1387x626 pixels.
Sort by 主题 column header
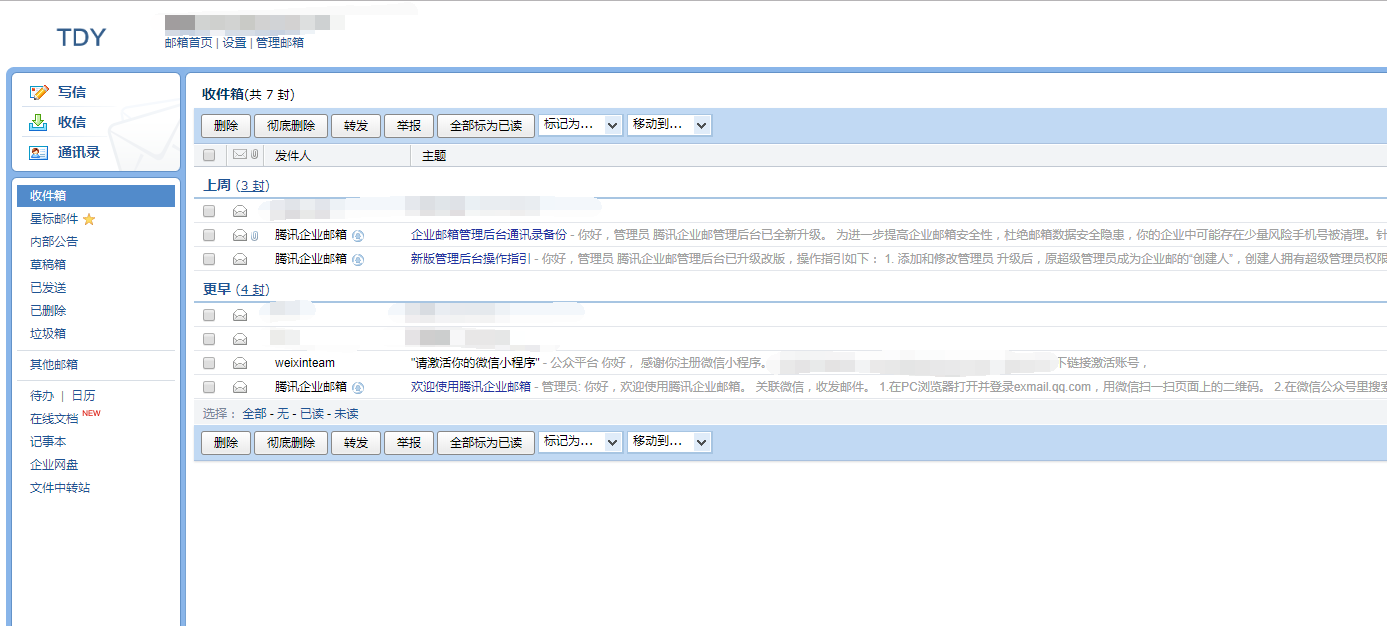434,156
